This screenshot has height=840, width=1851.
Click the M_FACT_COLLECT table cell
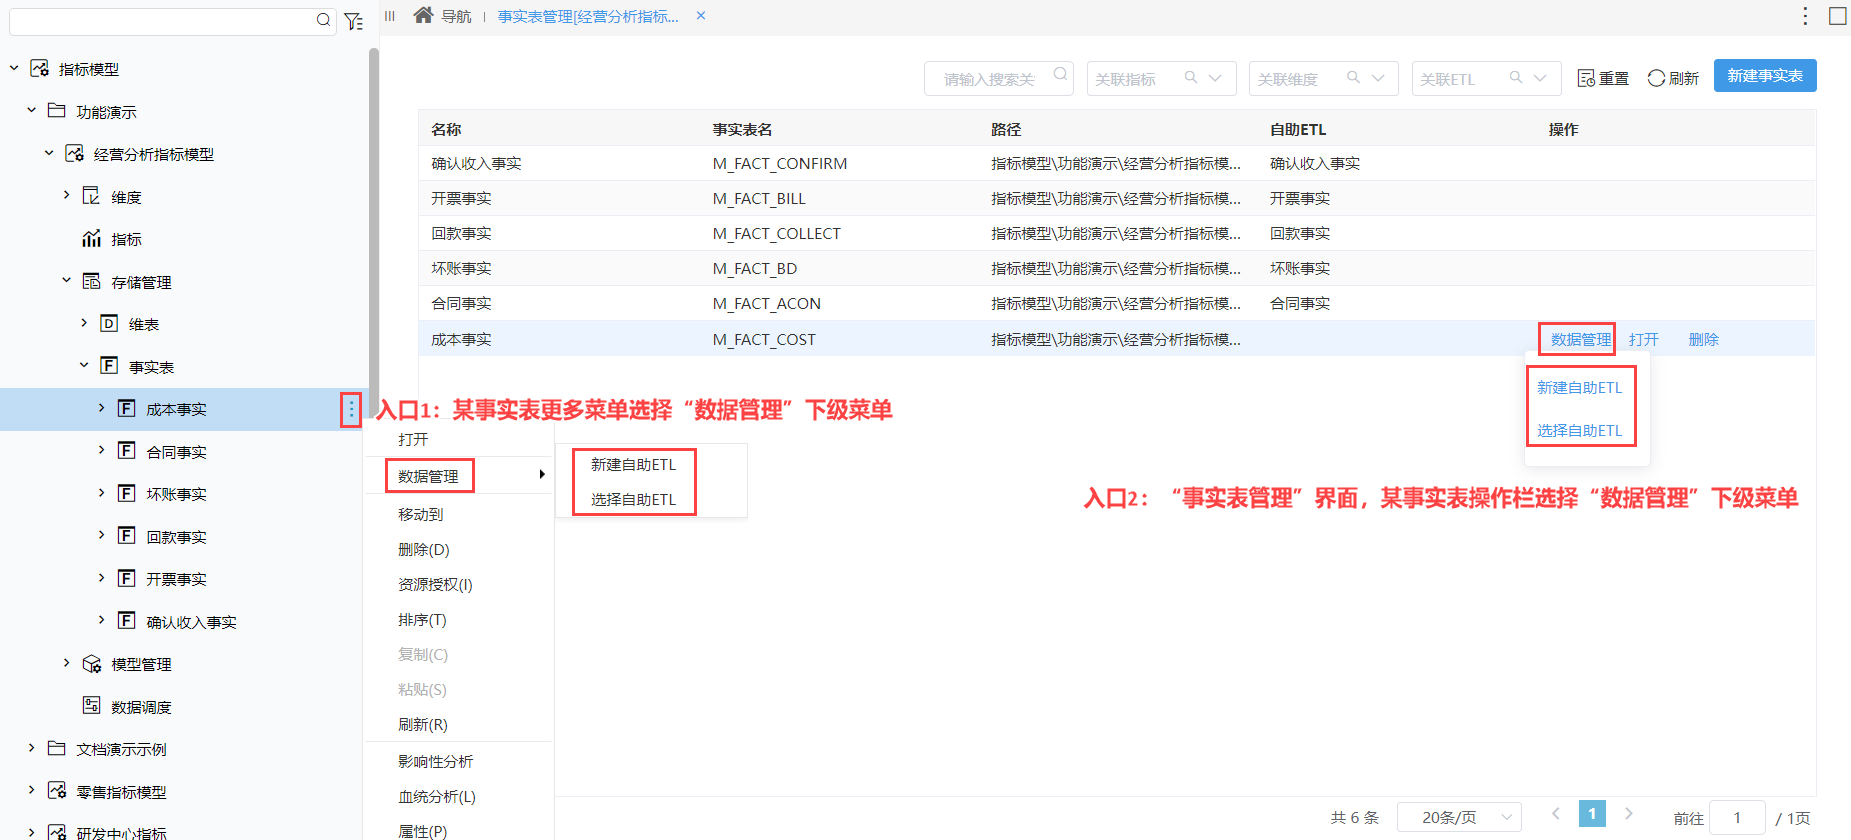pos(776,233)
